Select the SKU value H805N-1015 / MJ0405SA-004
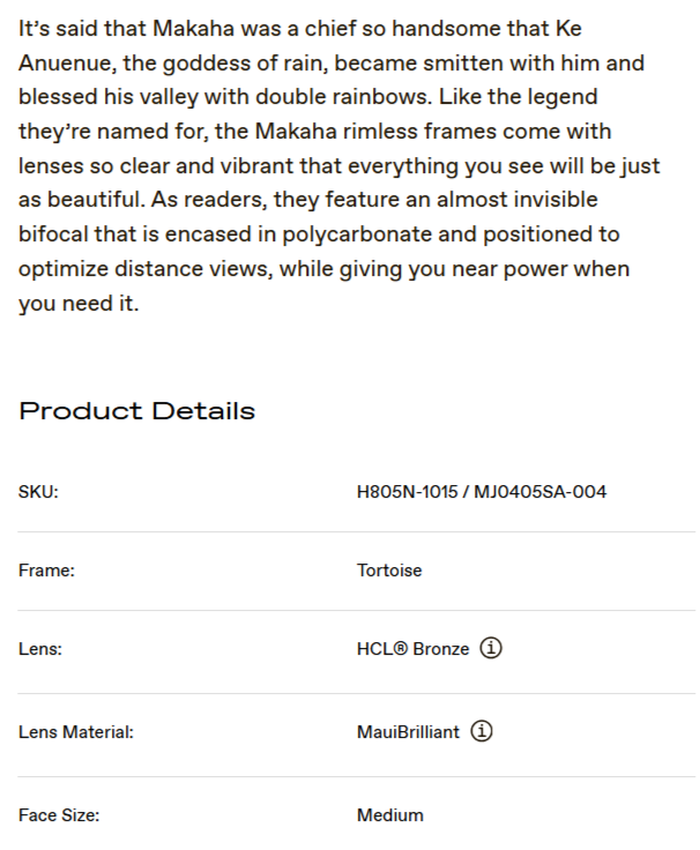This screenshot has width=700, height=850. click(x=481, y=492)
